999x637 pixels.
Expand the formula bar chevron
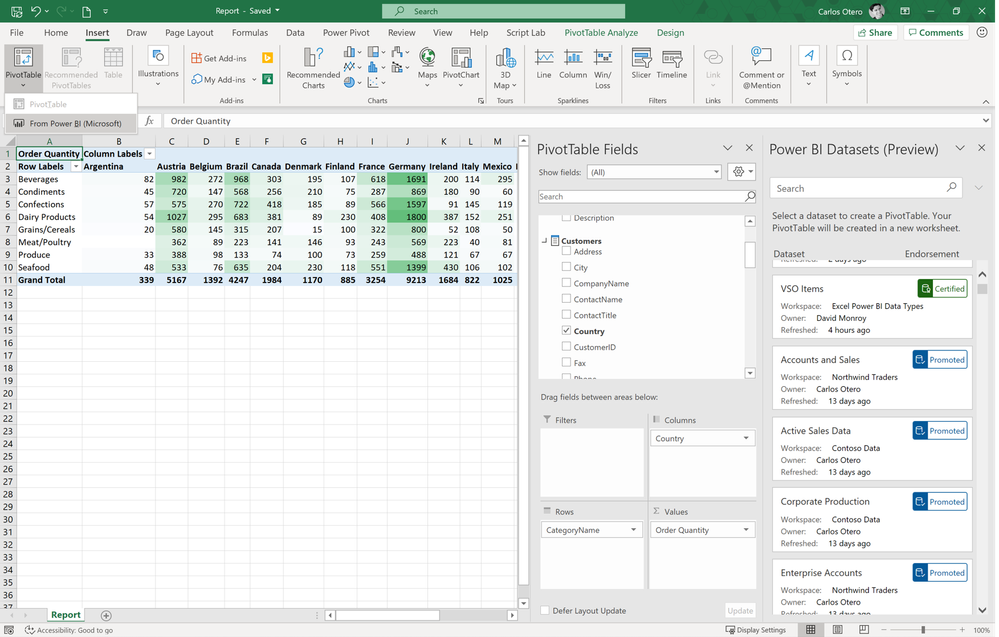pyautogui.click(x=986, y=120)
